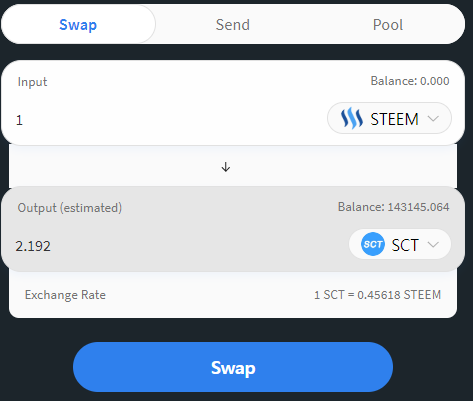Click the Output (estimated) label
This screenshot has height=401, width=473.
click(x=70, y=208)
